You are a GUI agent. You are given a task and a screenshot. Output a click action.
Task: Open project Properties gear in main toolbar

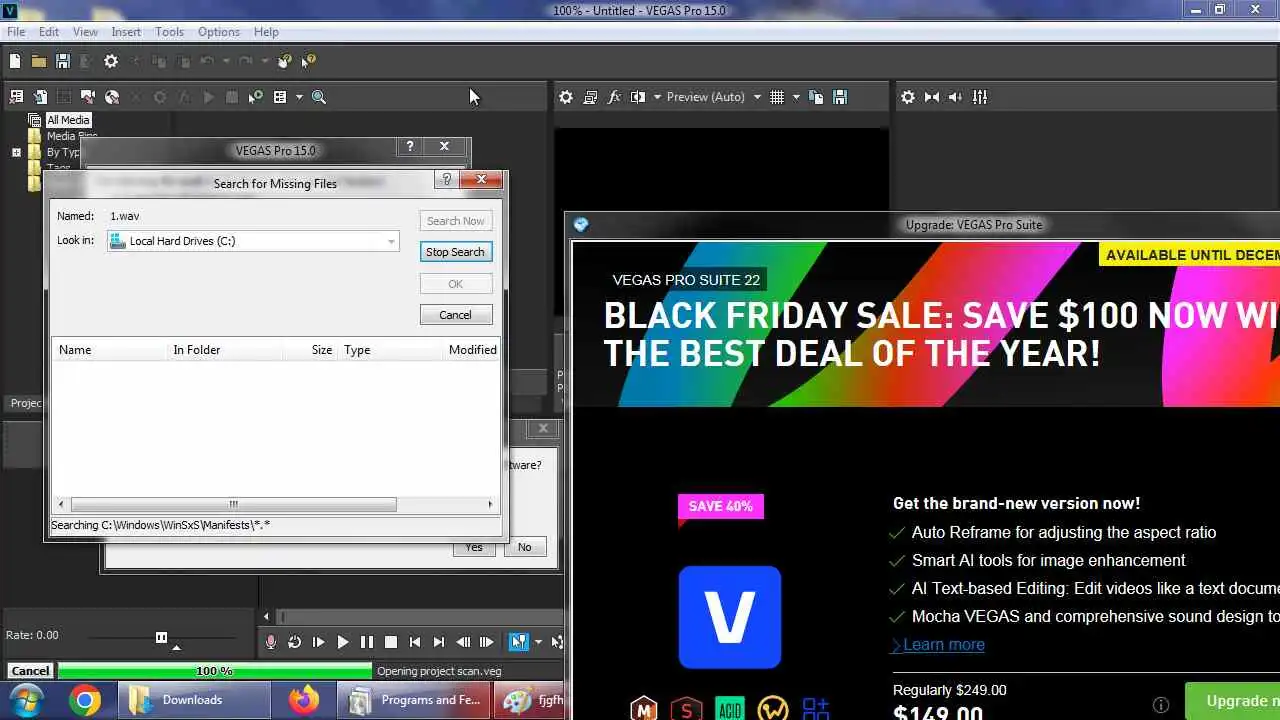coord(111,61)
